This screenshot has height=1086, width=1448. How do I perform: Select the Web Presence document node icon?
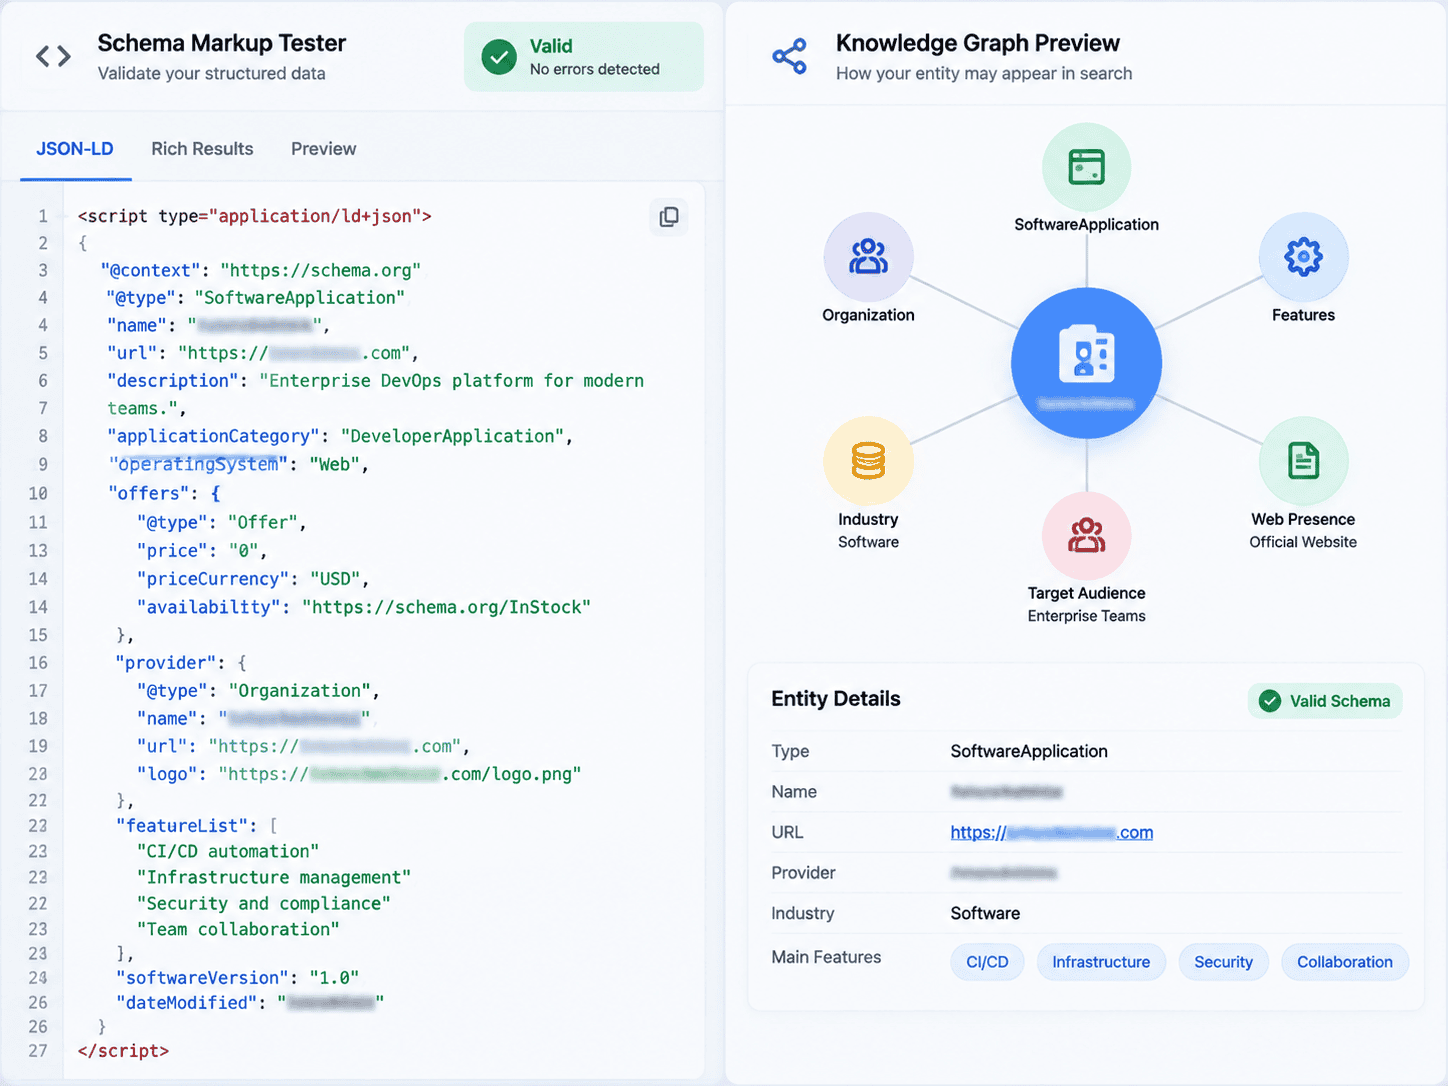click(x=1303, y=461)
